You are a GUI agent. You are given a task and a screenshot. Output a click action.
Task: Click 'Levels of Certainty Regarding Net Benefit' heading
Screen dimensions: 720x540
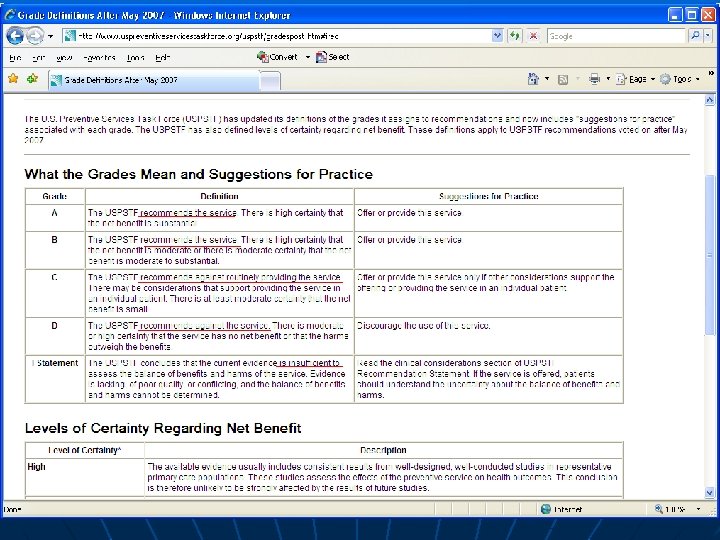[x=163, y=428]
